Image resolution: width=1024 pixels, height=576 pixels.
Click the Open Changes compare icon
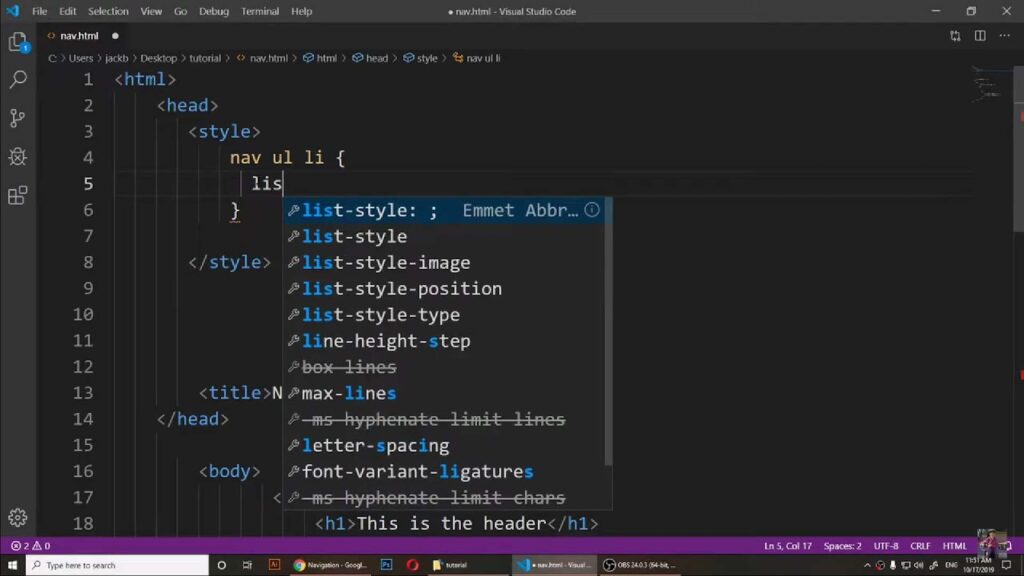tap(955, 36)
